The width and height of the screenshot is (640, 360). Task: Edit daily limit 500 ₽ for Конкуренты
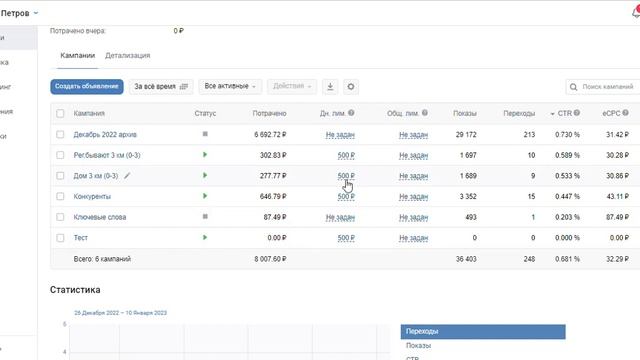point(346,197)
